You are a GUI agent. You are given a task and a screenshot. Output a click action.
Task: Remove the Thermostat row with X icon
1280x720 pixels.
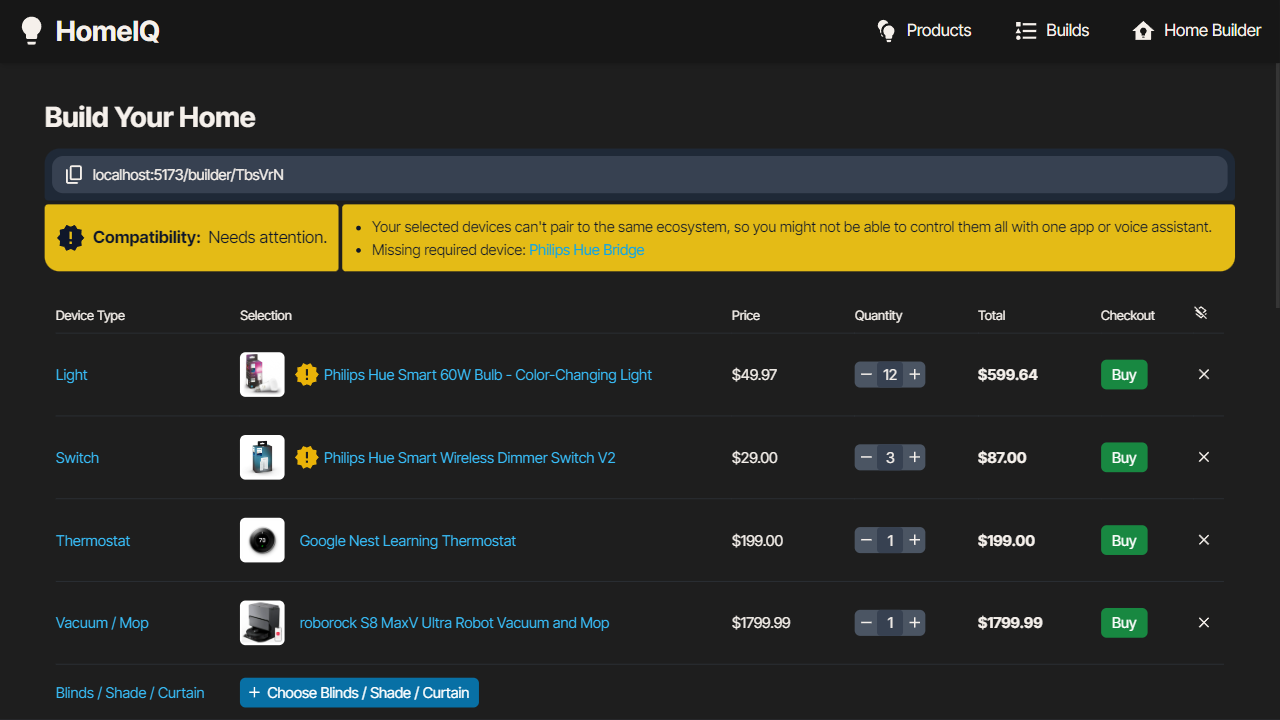click(1204, 540)
